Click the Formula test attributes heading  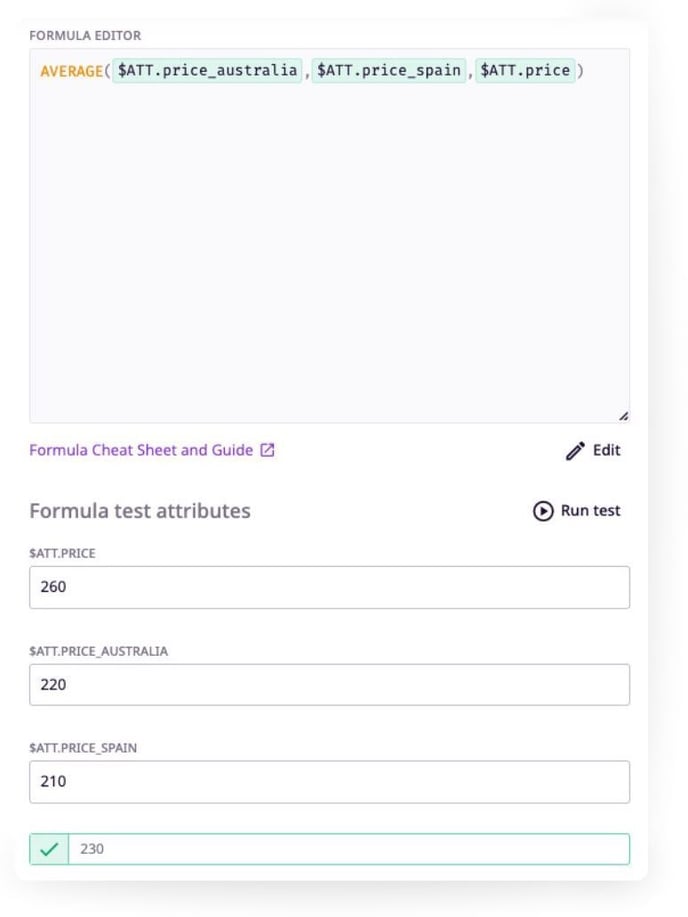pyautogui.click(x=140, y=511)
